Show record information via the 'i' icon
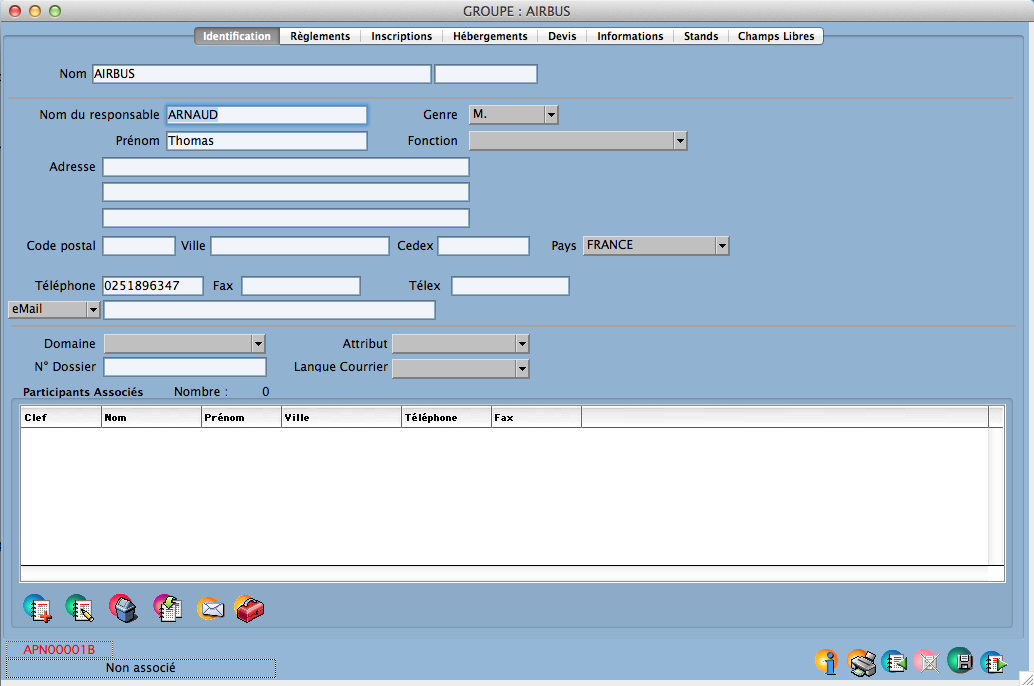This screenshot has width=1034, height=686. click(826, 662)
